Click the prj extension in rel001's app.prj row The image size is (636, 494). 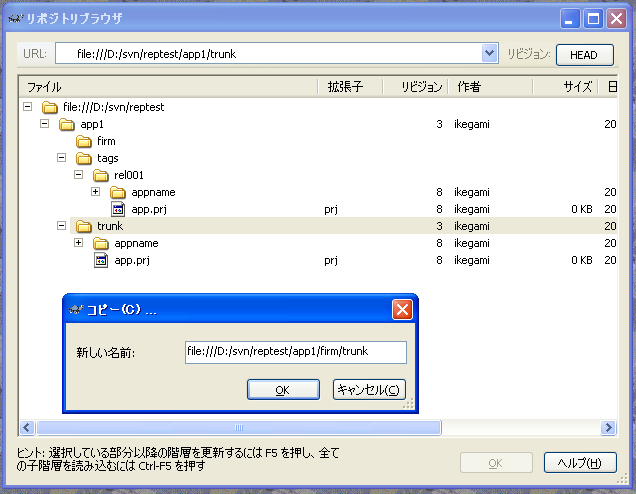tap(331, 210)
